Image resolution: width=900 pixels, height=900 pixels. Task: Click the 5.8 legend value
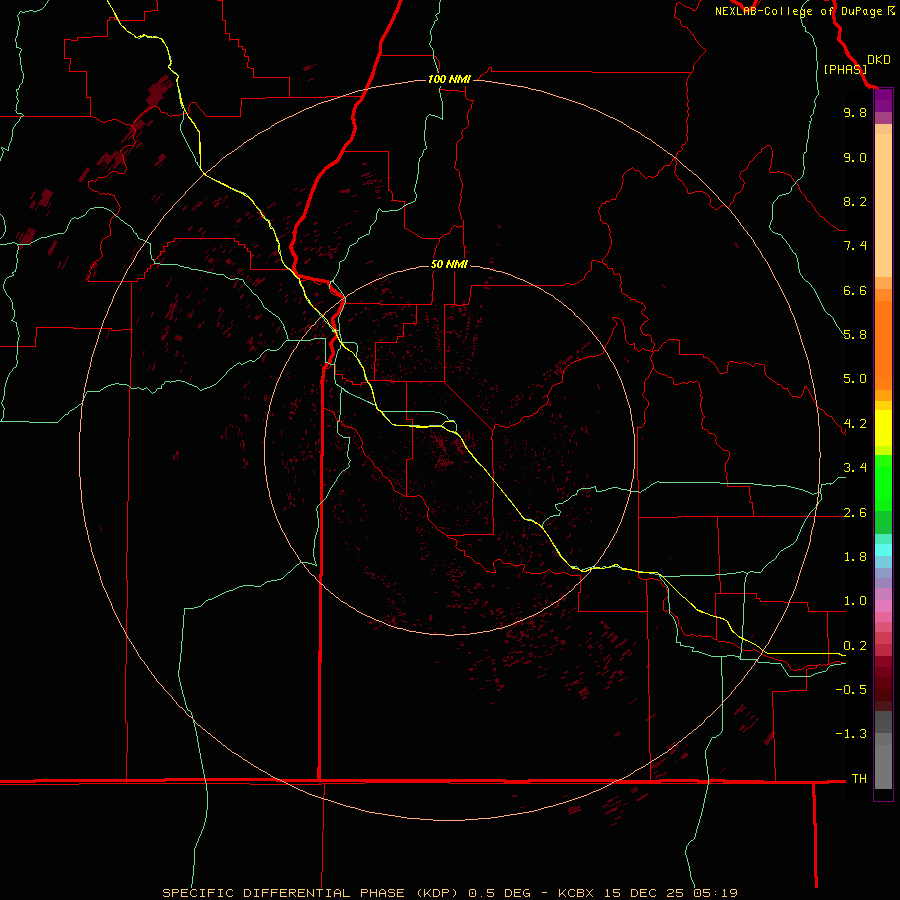point(855,335)
